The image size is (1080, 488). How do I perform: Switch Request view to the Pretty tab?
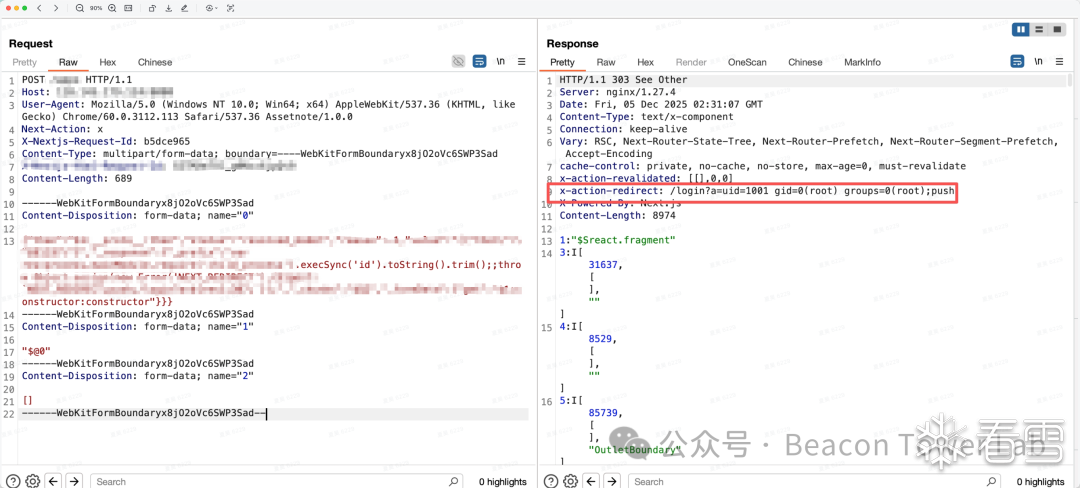pyautogui.click(x=25, y=62)
